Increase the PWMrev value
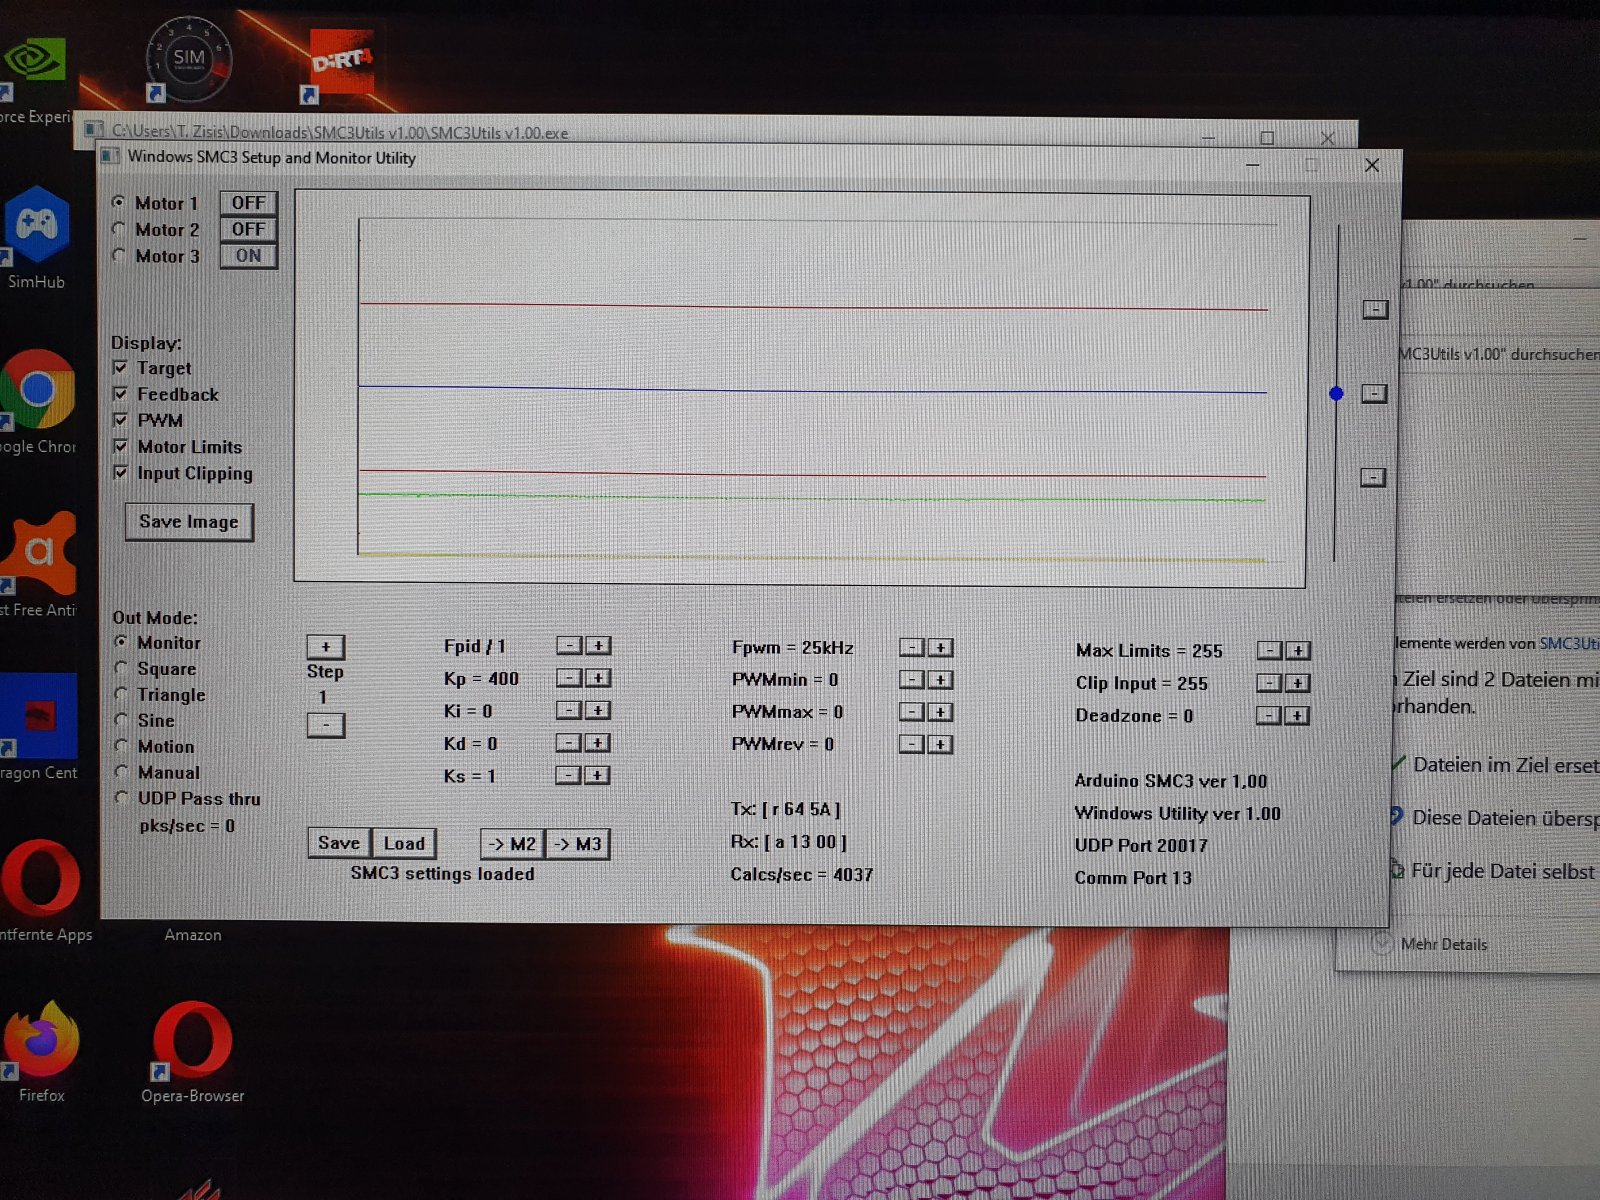 pos(940,744)
